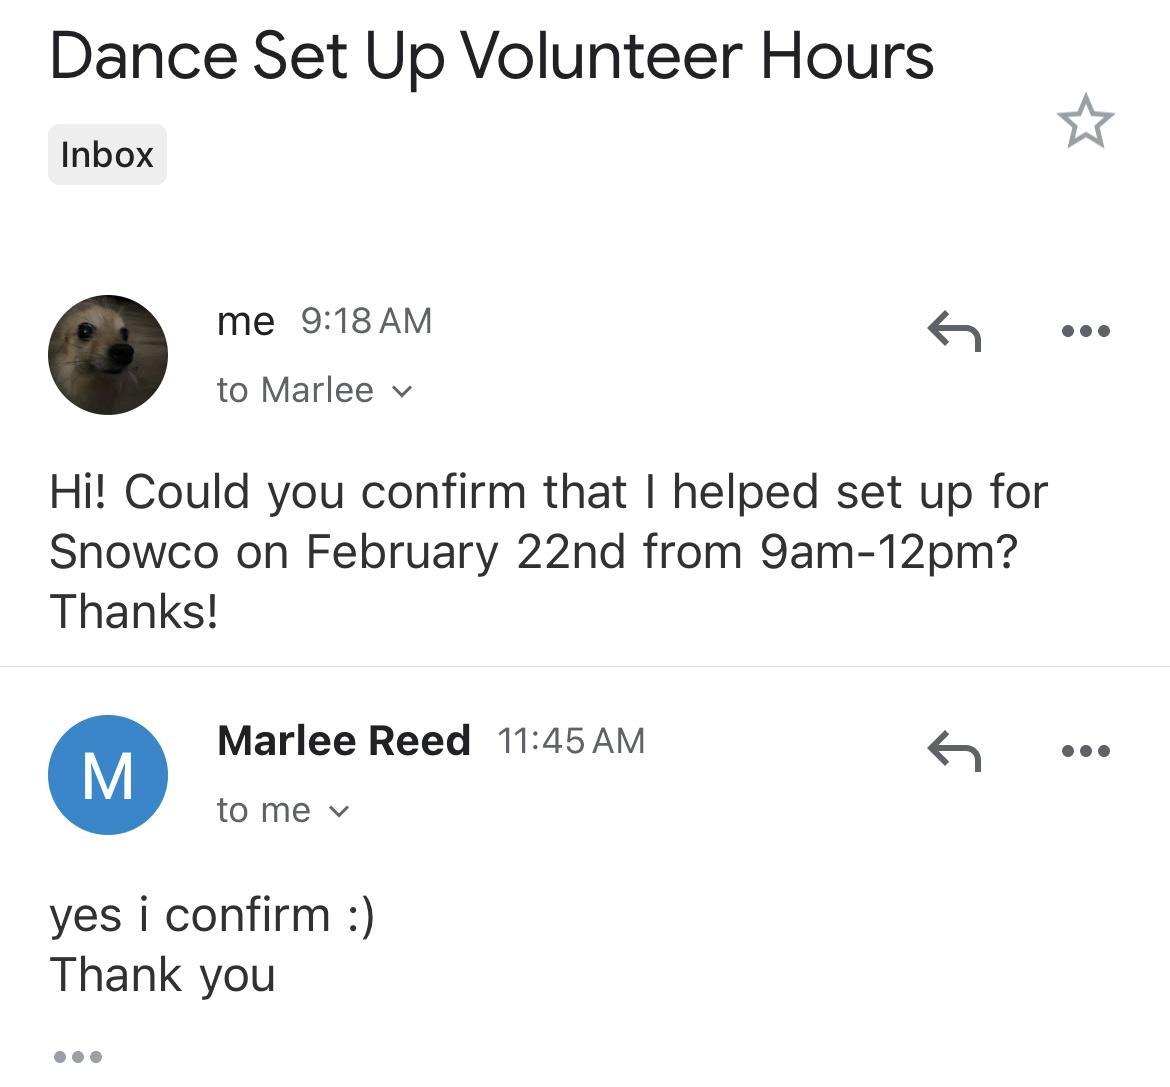1170x1087 pixels.
Task: Open more options for the 9:18 AM message
Action: click(x=1085, y=331)
